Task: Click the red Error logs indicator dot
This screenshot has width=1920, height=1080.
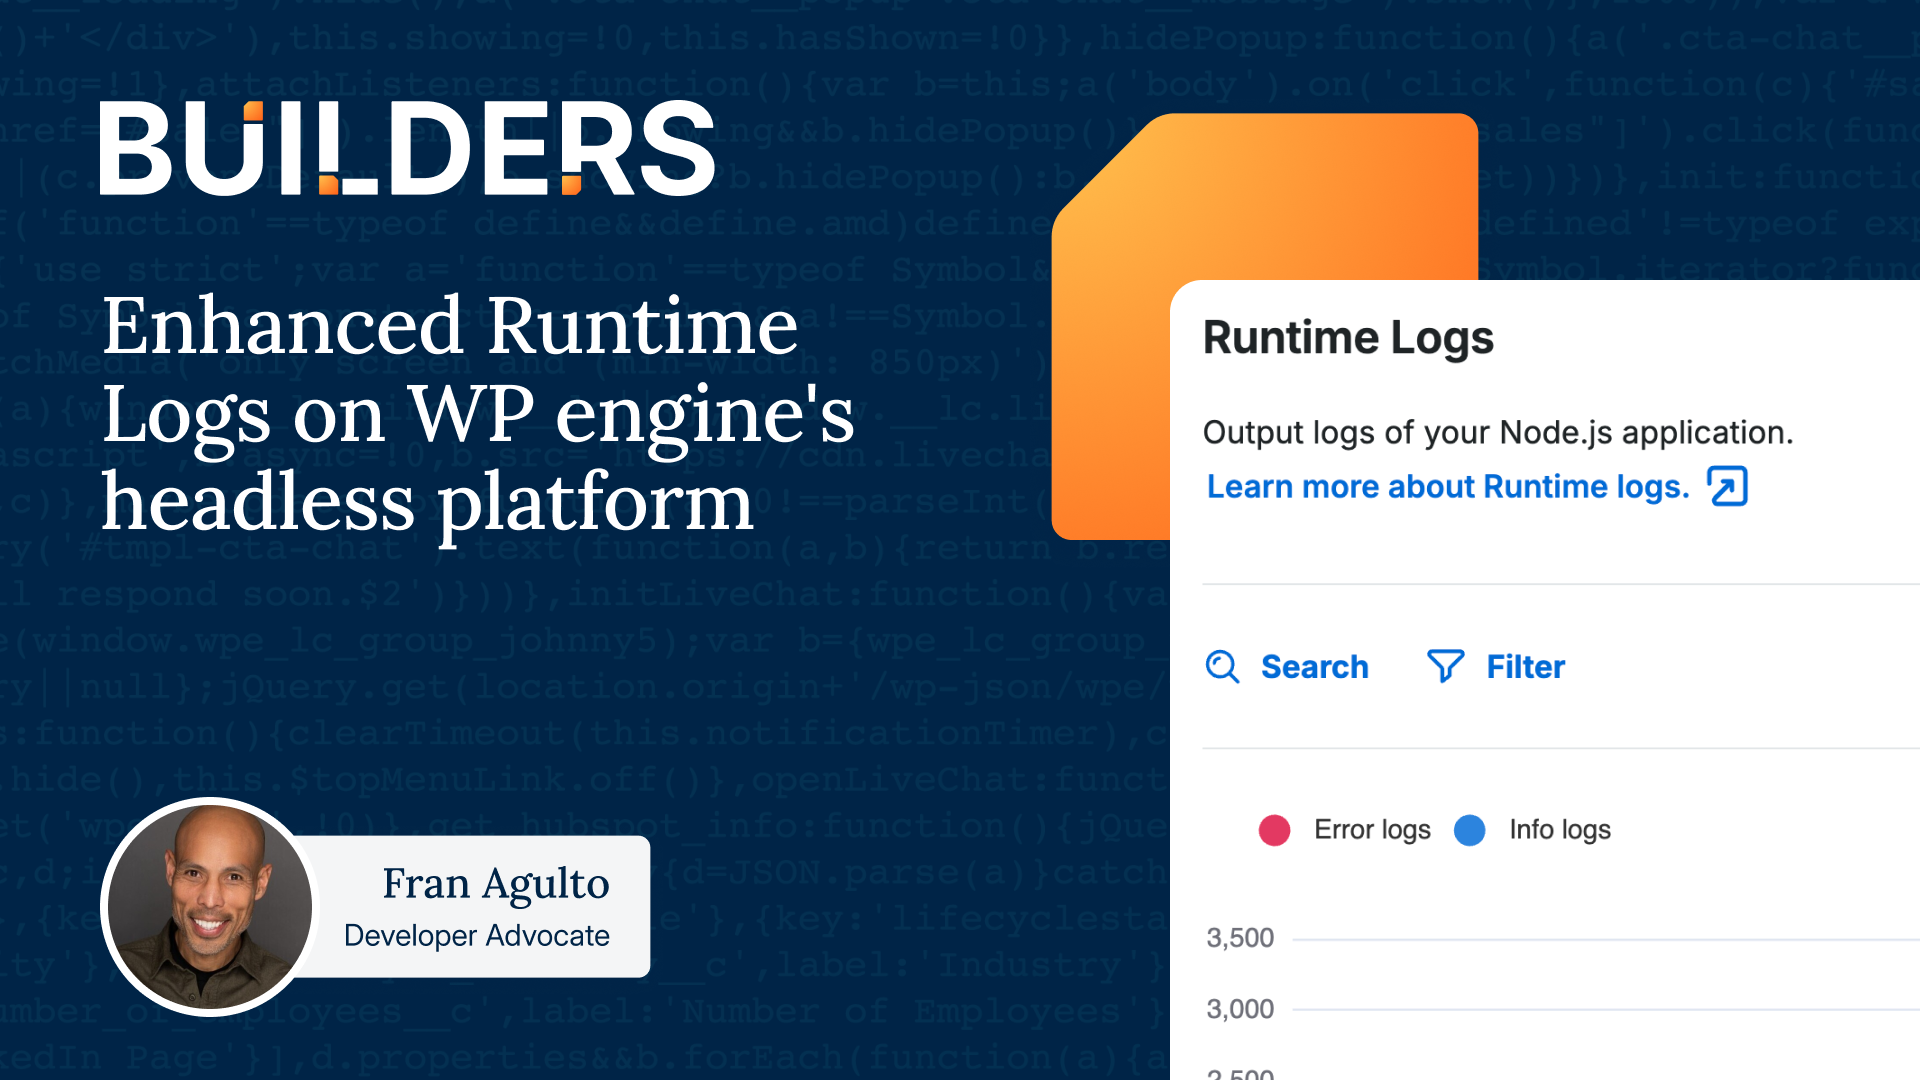Action: click(x=1274, y=830)
